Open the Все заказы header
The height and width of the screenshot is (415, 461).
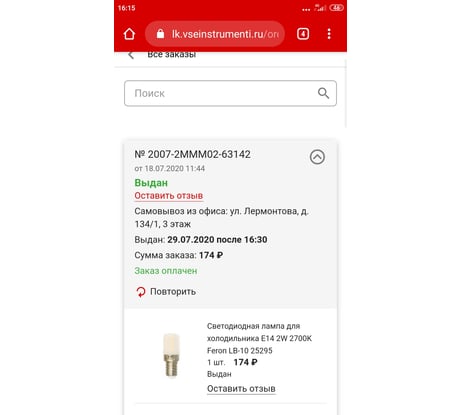point(172,55)
